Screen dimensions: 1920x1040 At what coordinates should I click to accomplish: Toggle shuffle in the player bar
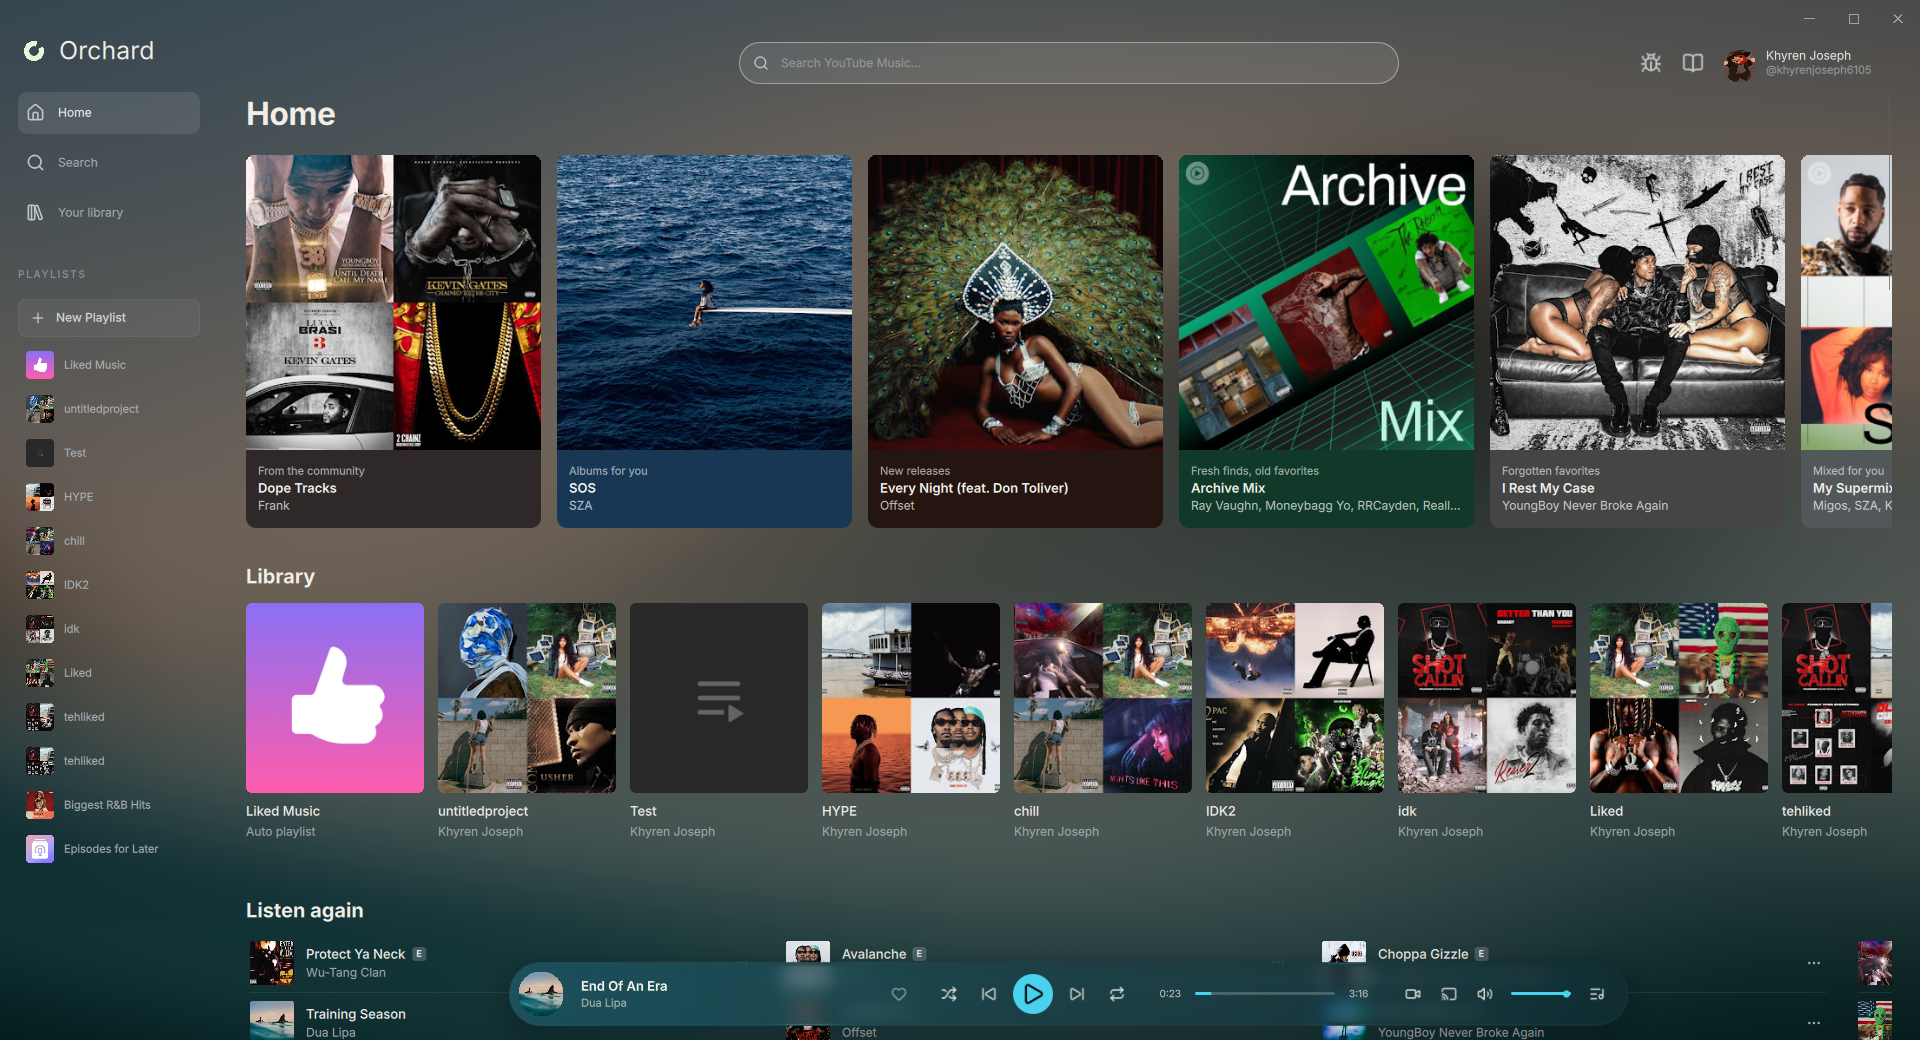pos(949,994)
